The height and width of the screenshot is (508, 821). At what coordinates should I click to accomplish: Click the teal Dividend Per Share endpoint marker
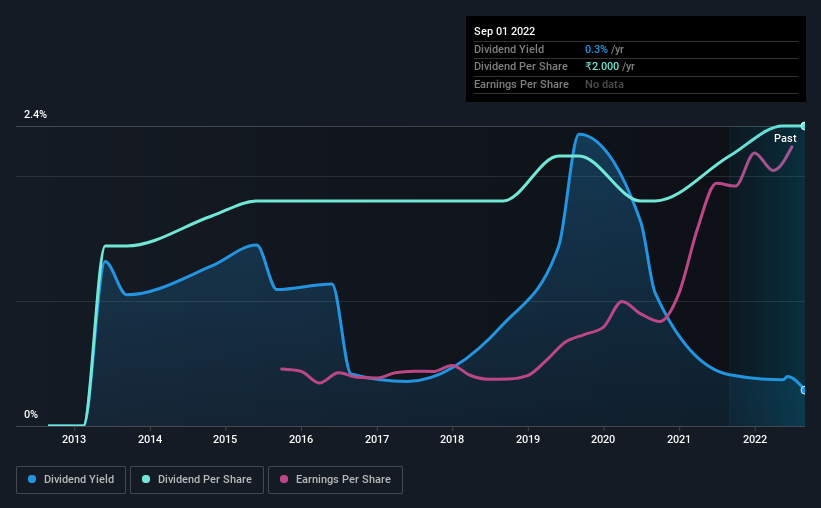[x=804, y=126]
